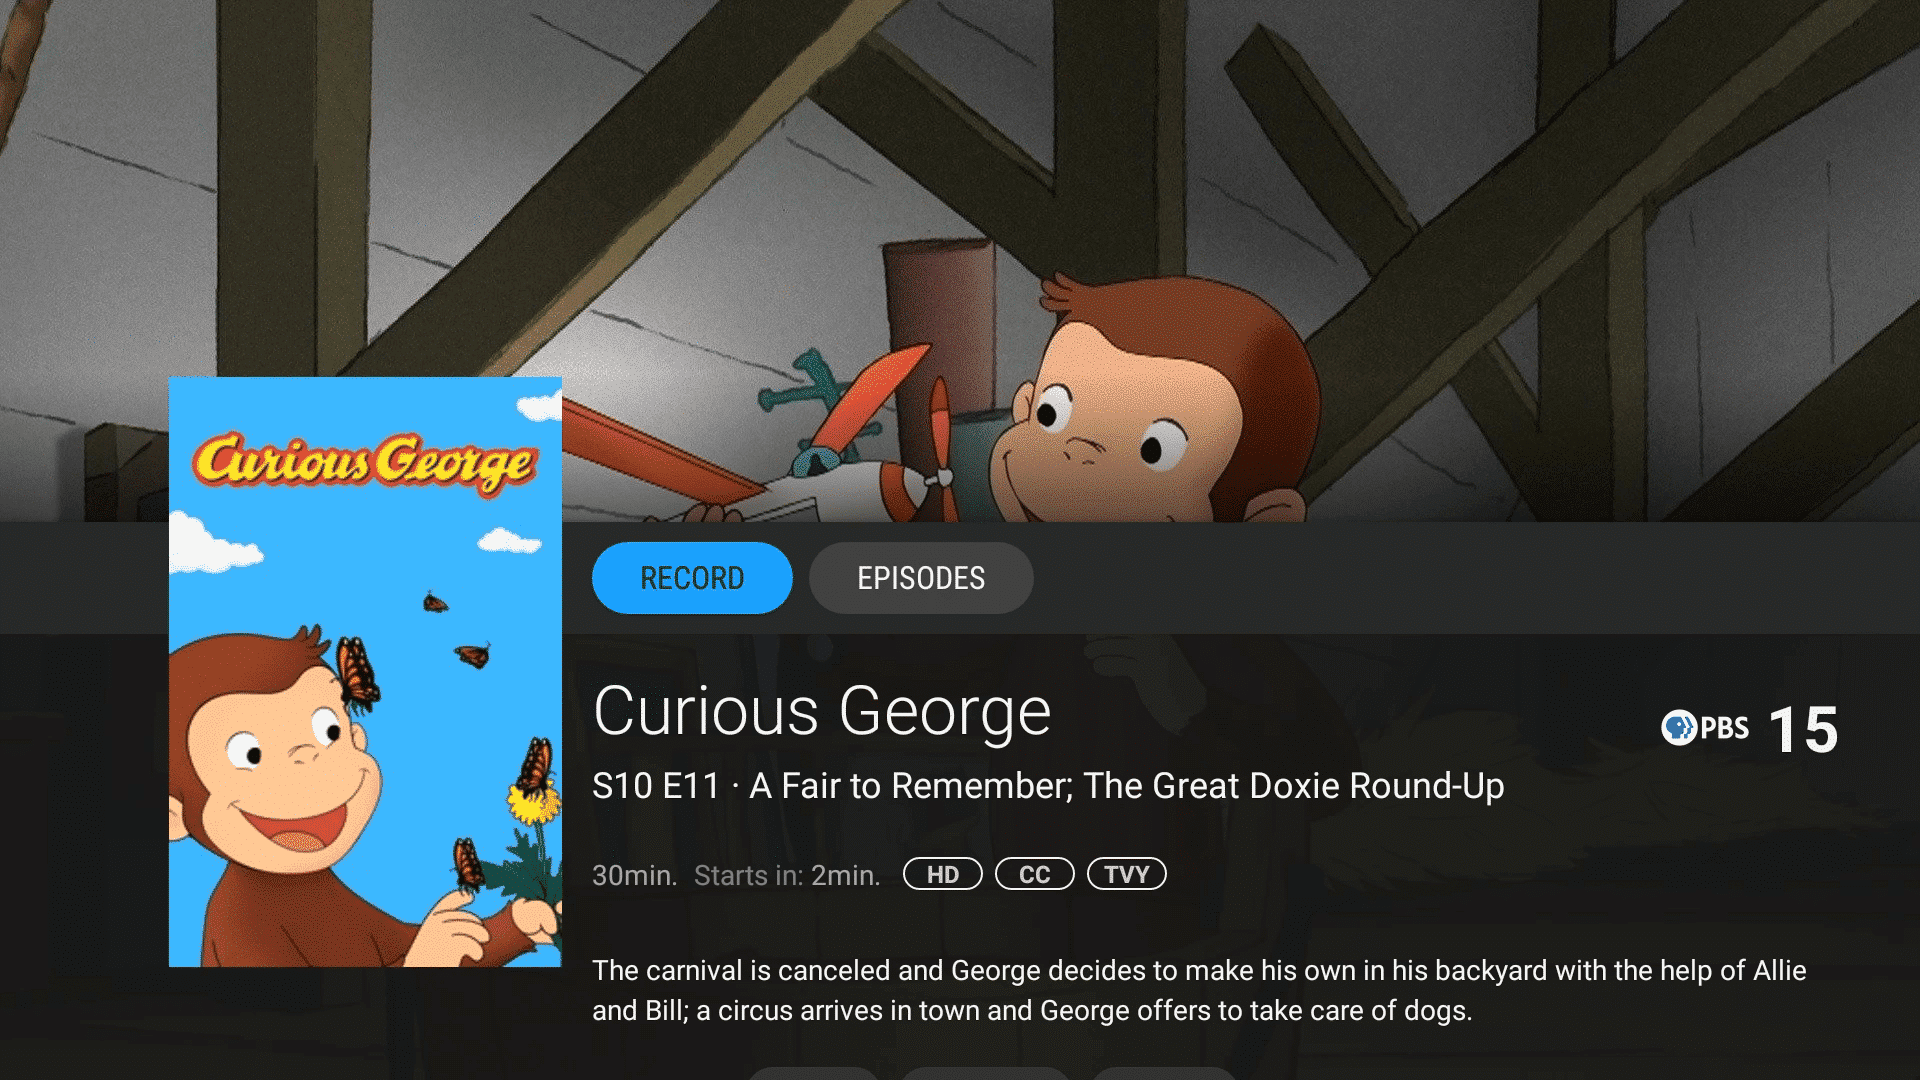Click the CC closed captions badge
The image size is (1920, 1080).
click(x=1035, y=874)
